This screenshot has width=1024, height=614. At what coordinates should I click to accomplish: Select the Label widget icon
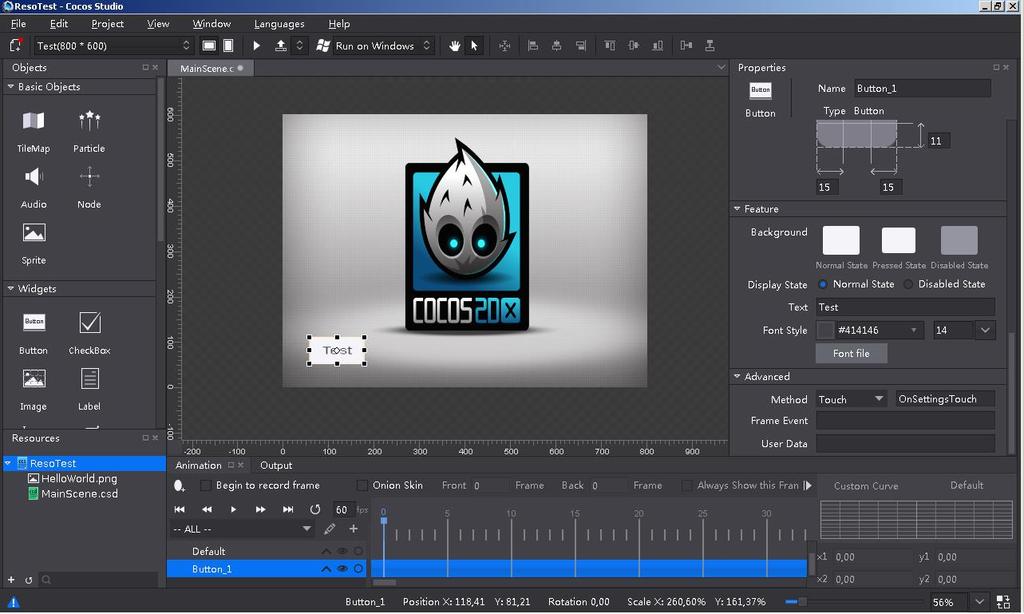89,379
